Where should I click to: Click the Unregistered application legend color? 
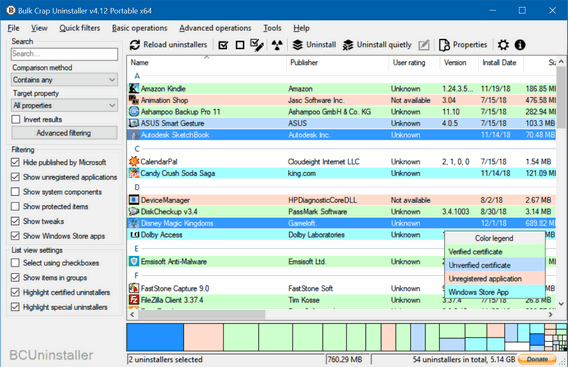[494, 278]
